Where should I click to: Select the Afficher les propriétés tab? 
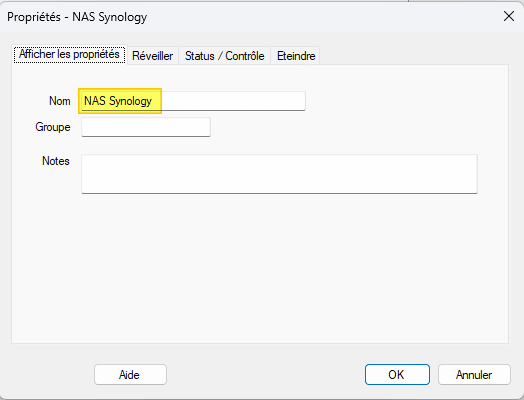click(x=70, y=54)
